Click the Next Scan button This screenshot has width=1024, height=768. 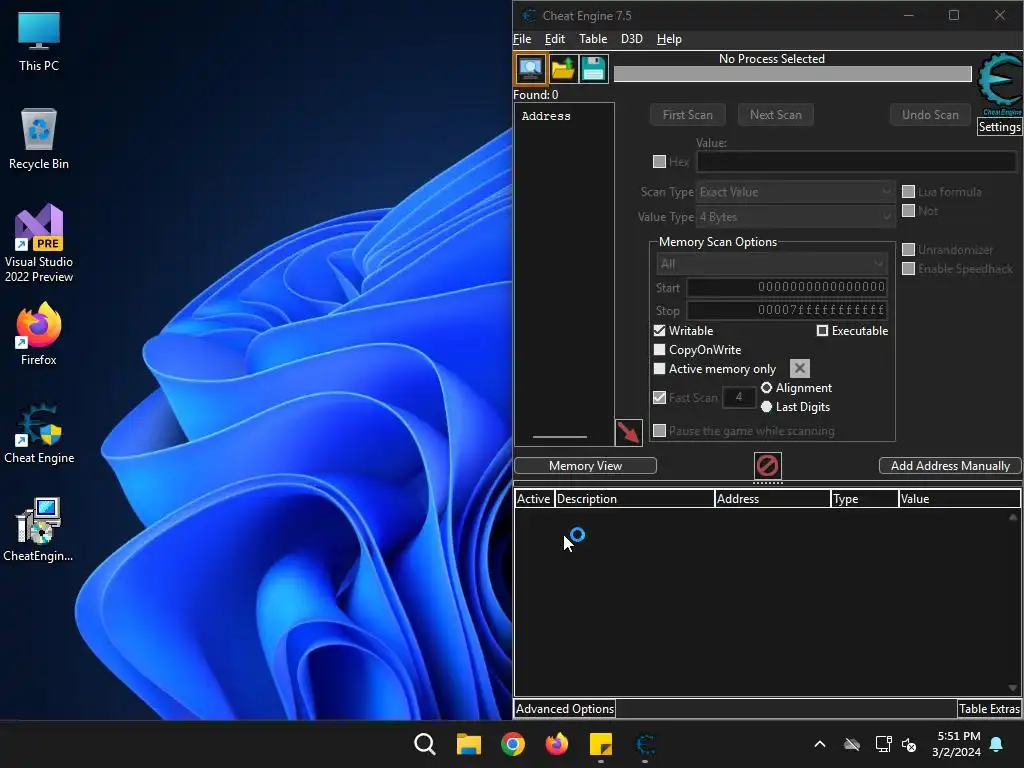tap(775, 115)
